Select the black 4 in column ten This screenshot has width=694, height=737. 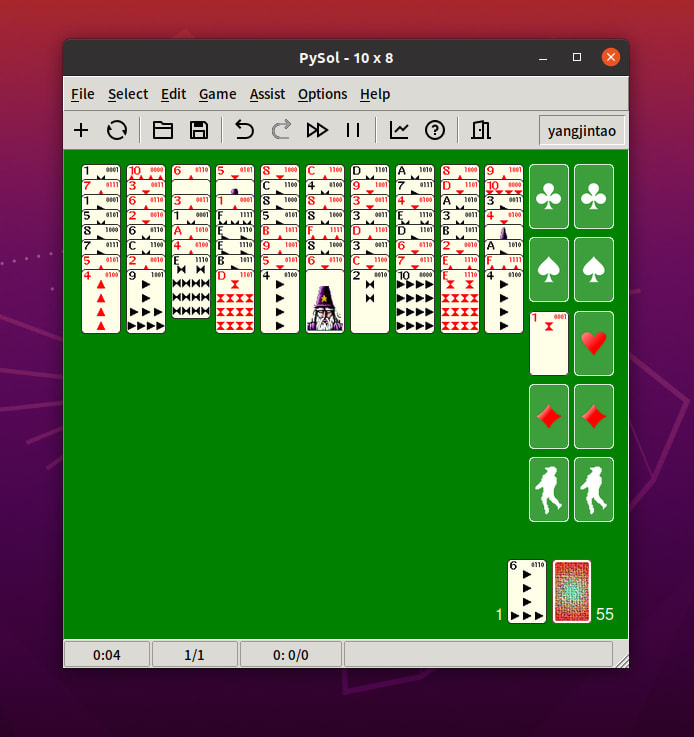(504, 302)
